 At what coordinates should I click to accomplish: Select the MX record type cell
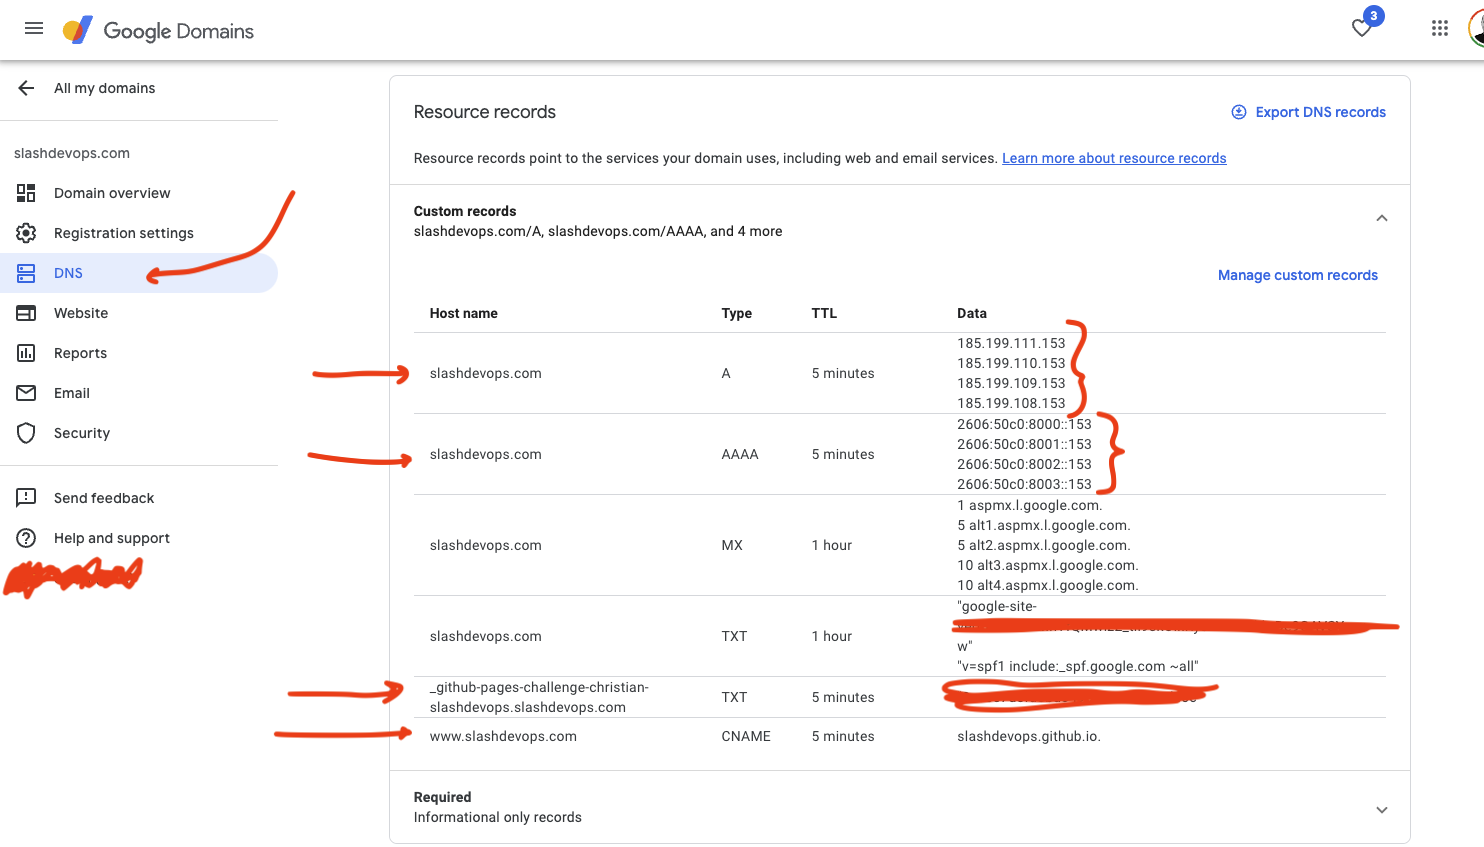coord(732,545)
